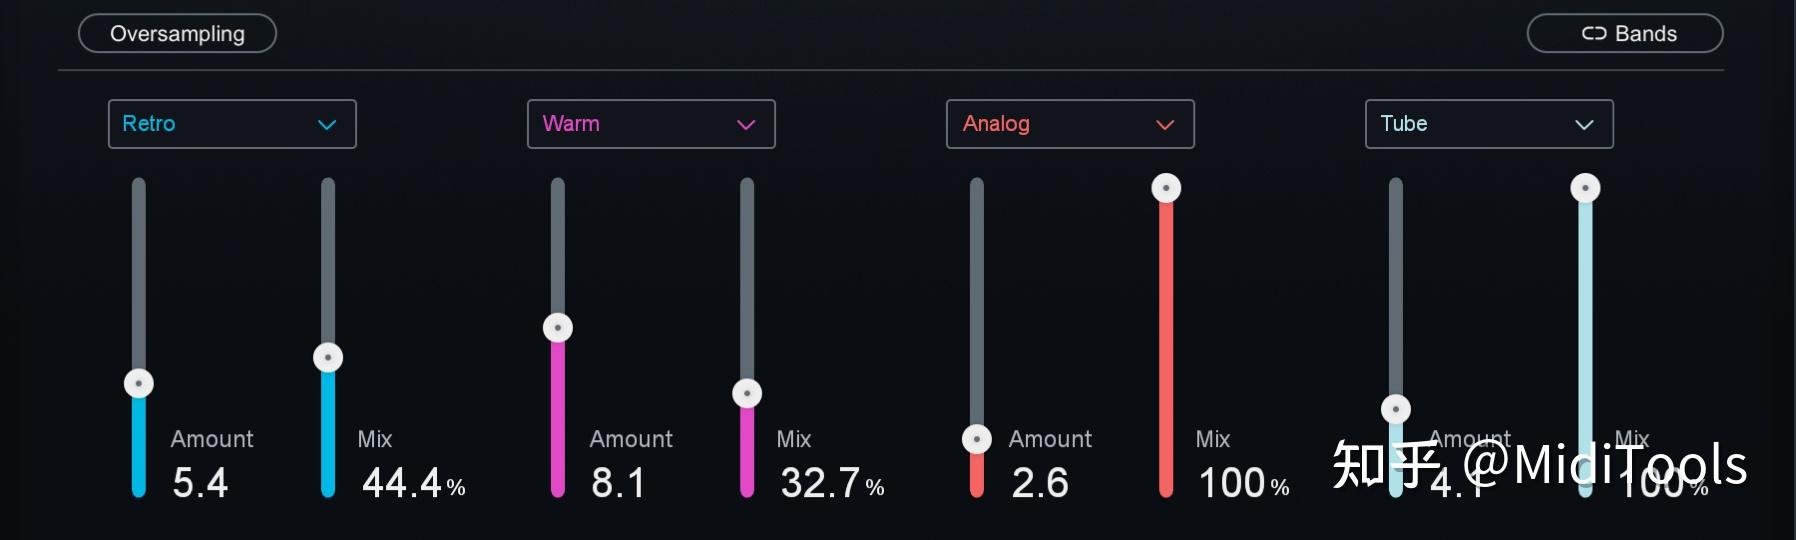Click the Oversampling button
1796x540 pixels.
tap(177, 34)
